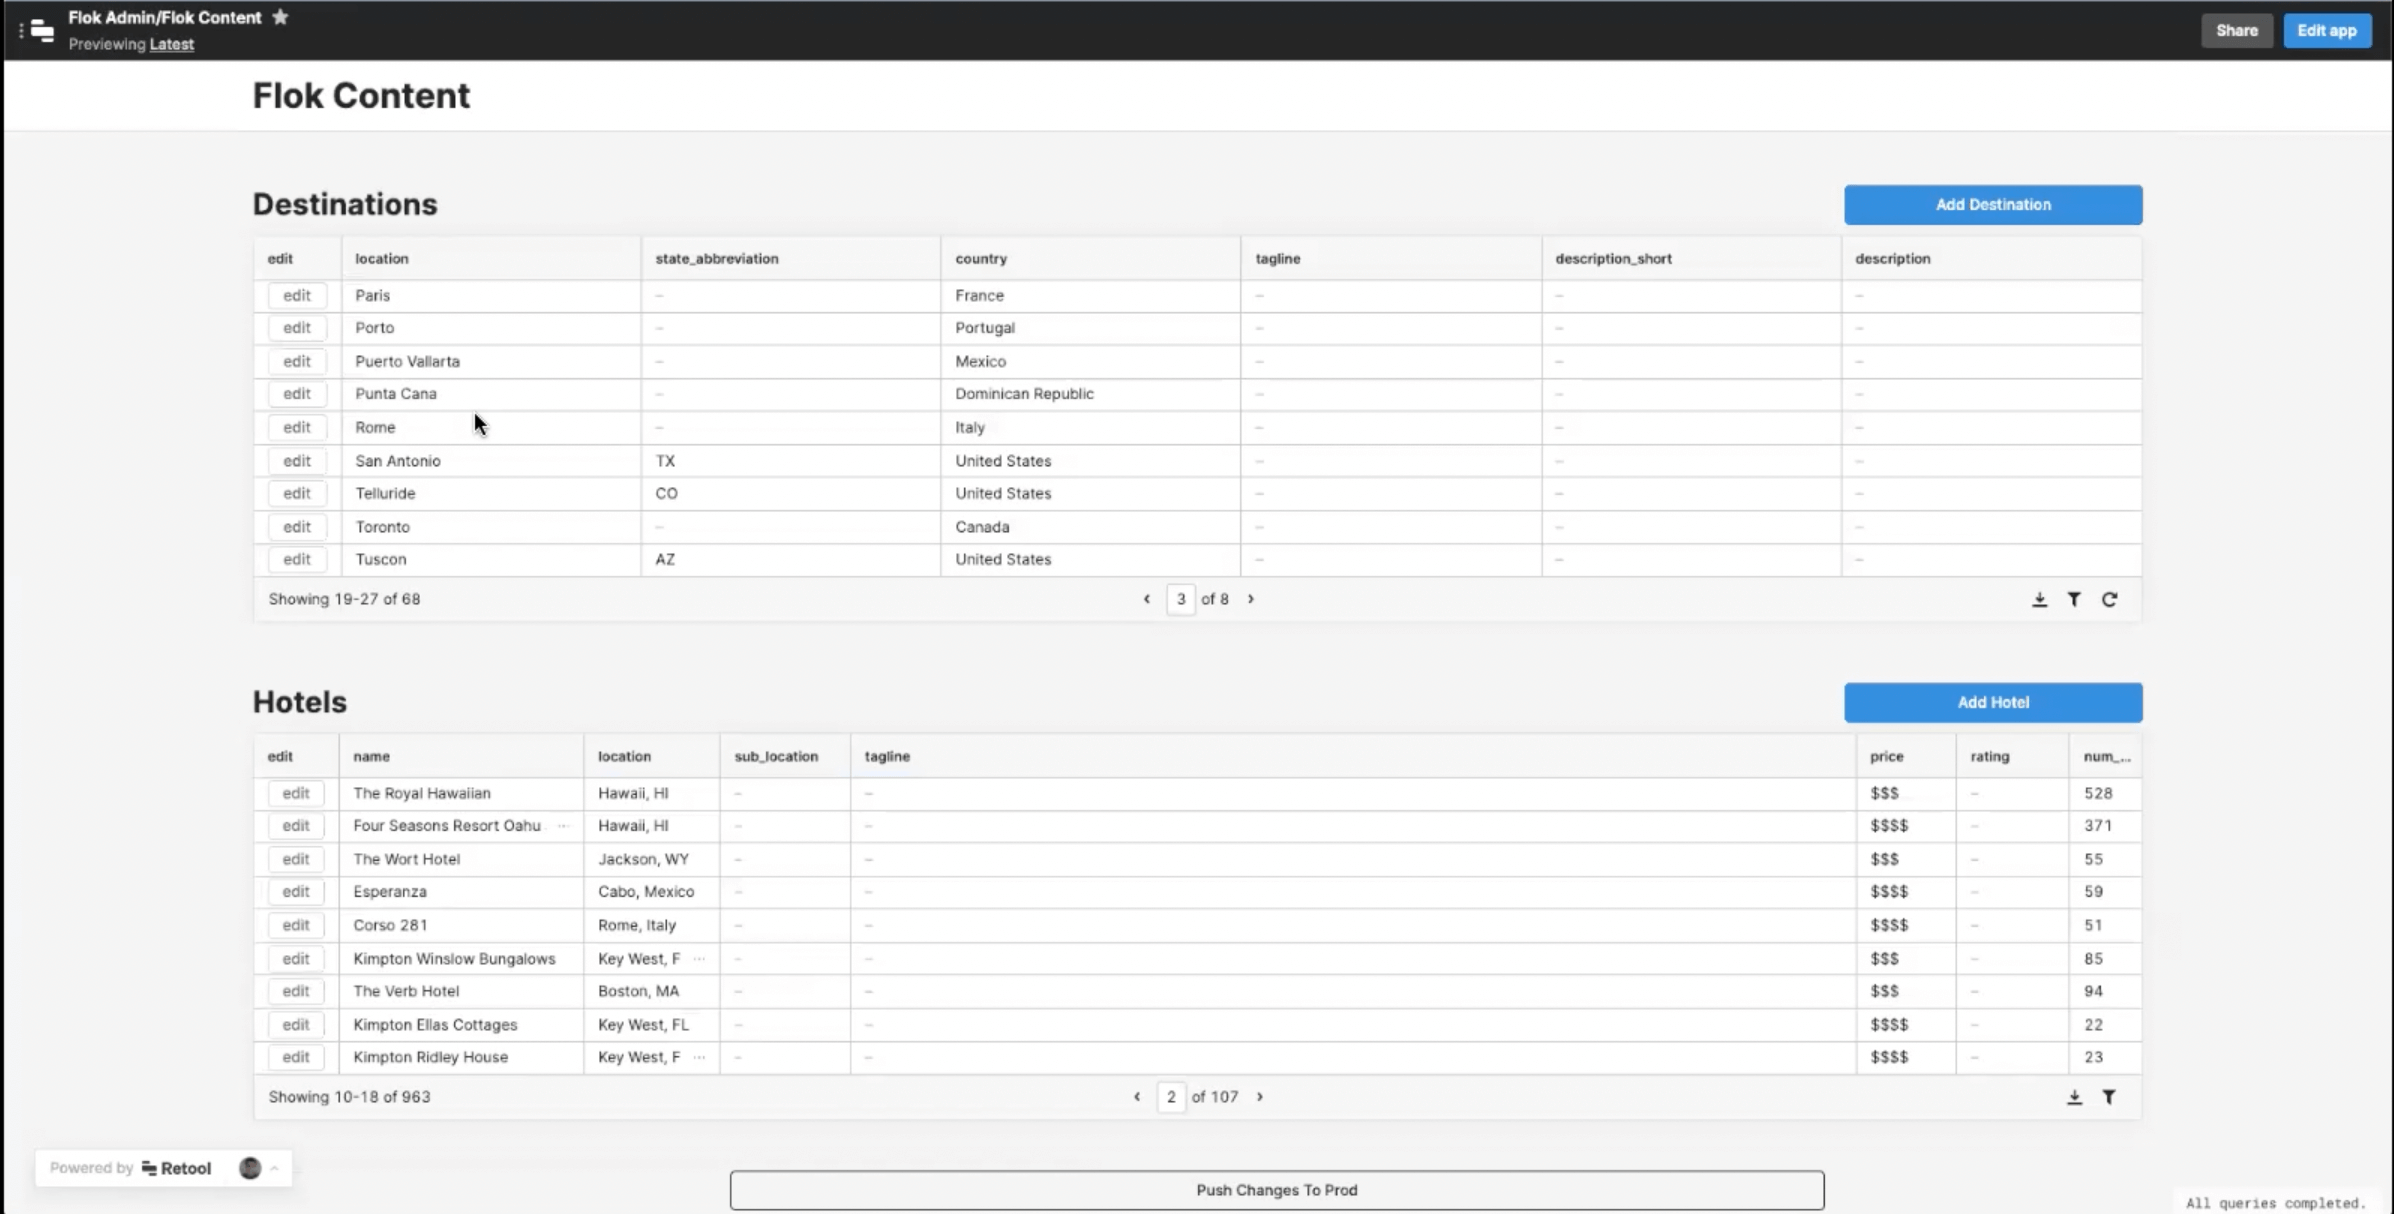
Task: Sort Hotels by name column header
Action: coord(461,757)
